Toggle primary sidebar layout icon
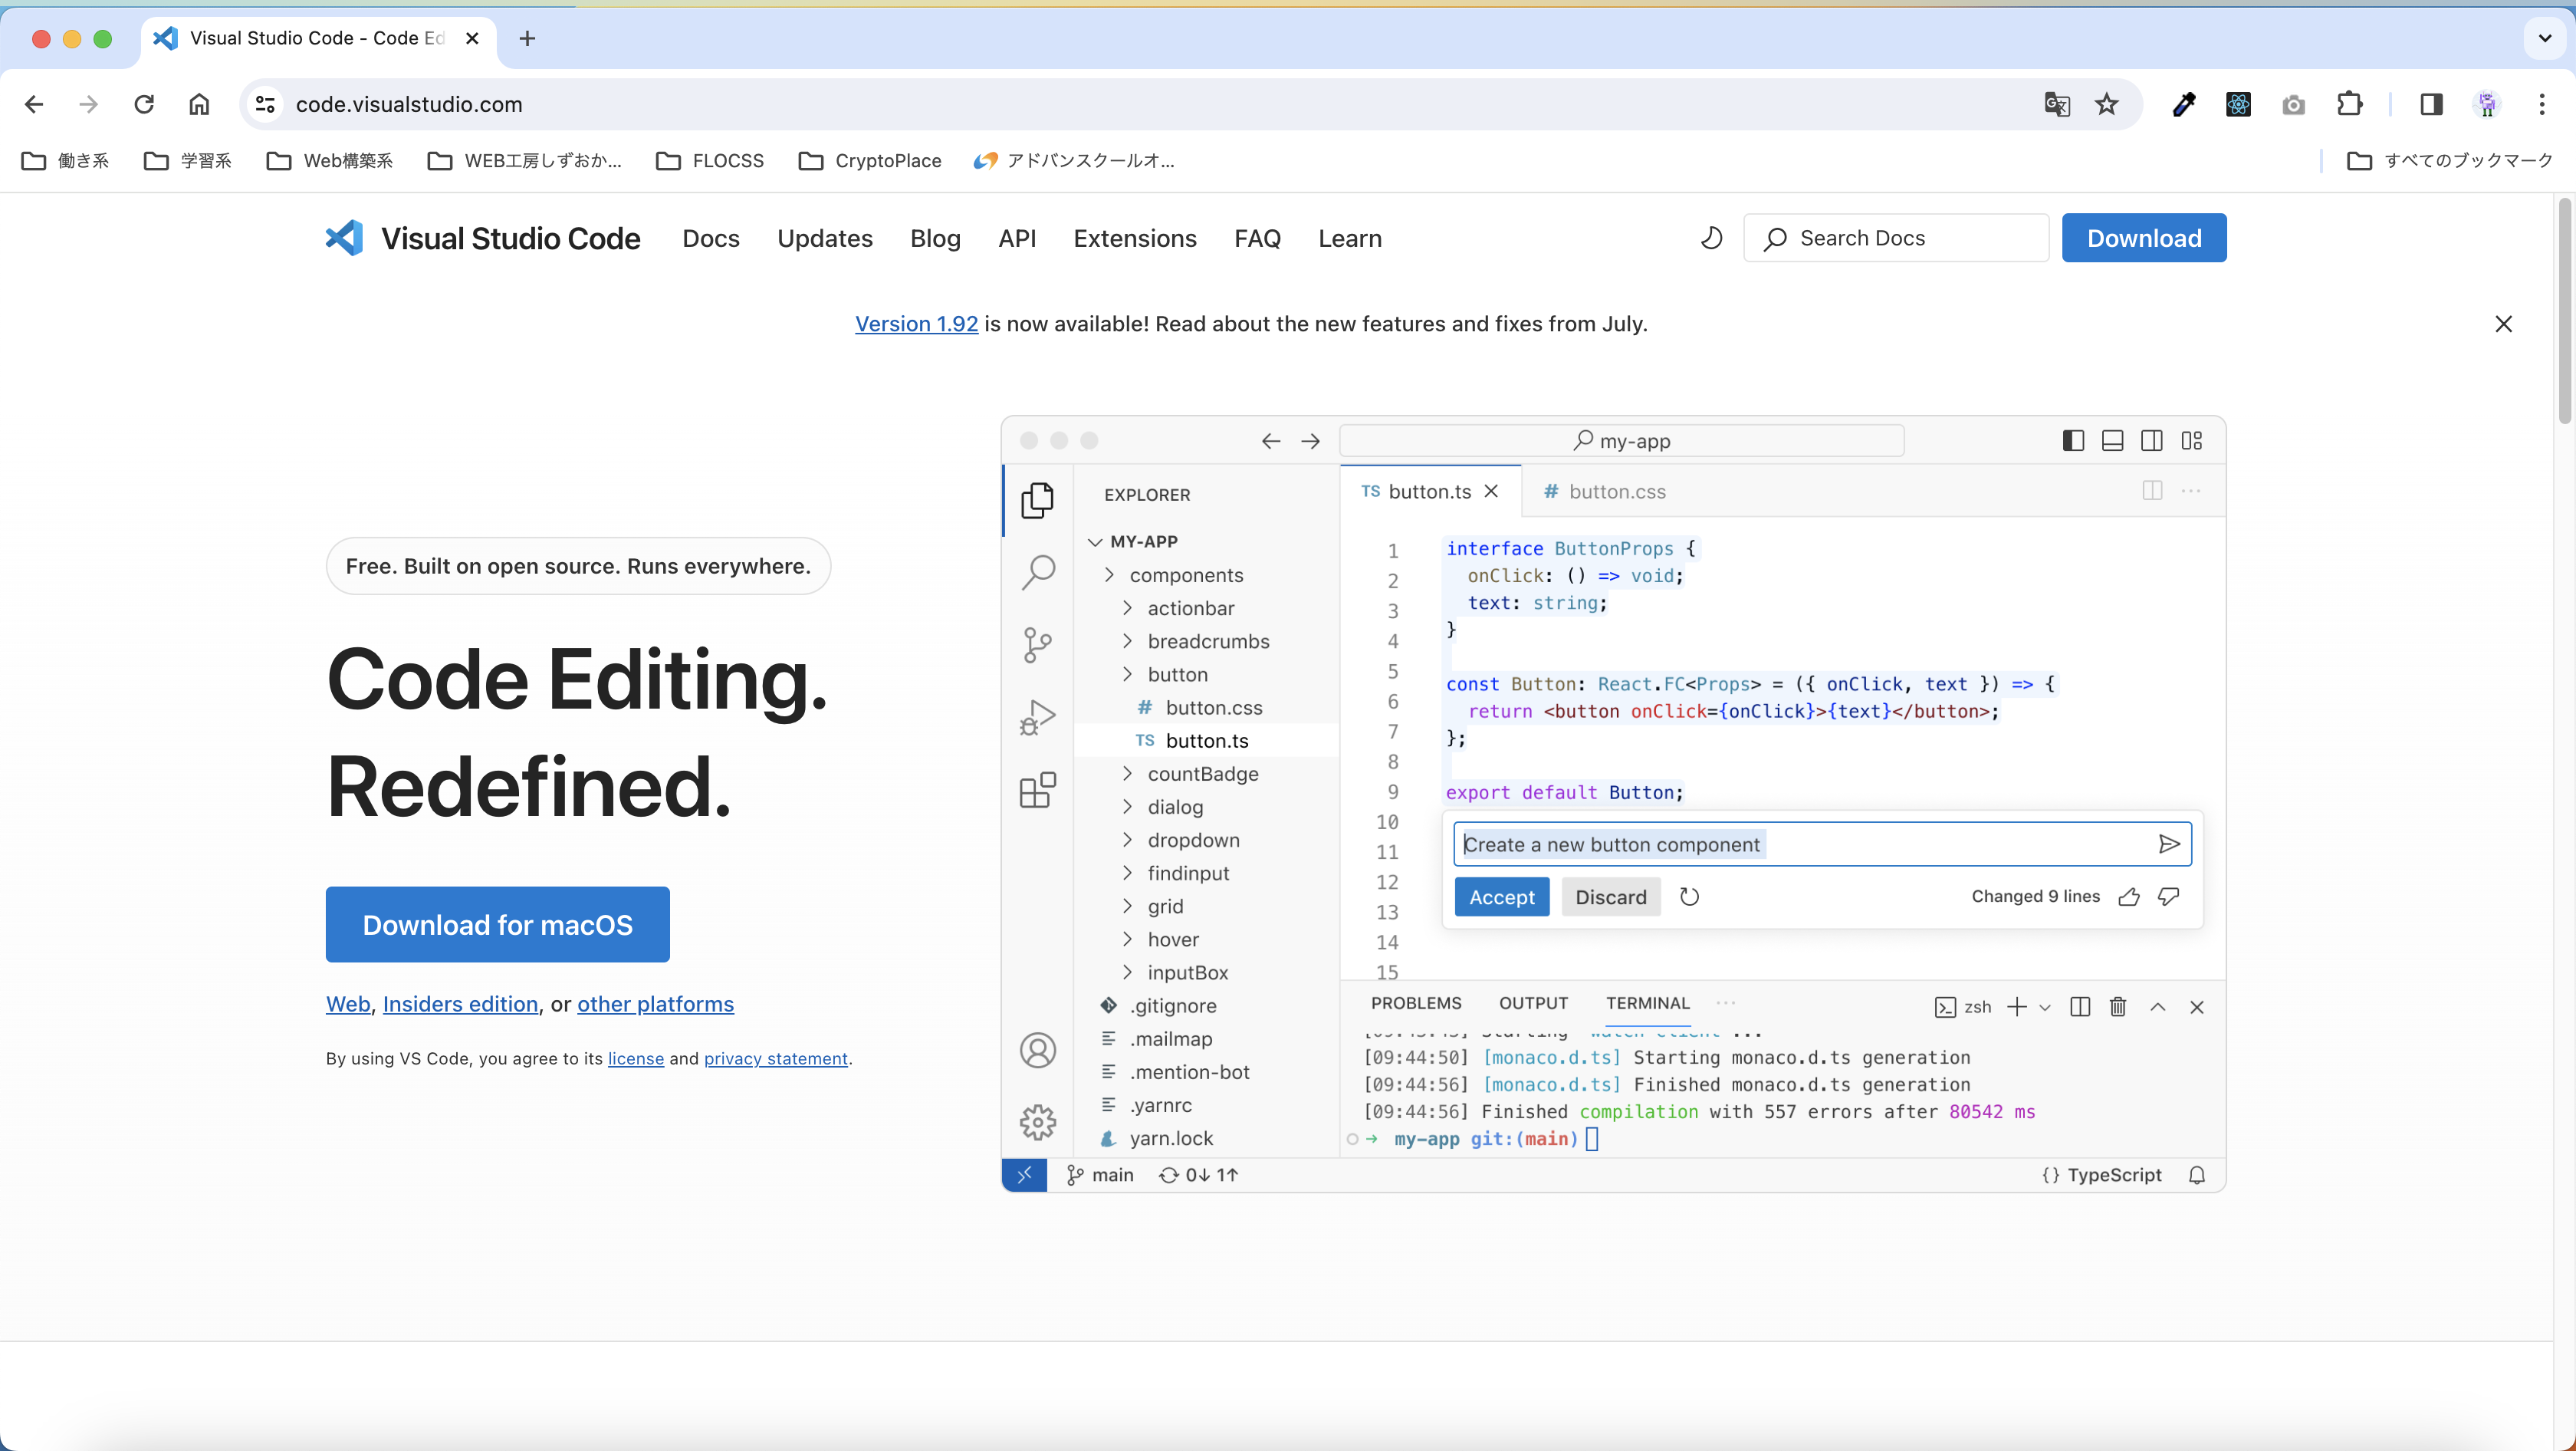The height and width of the screenshot is (1451, 2576). [x=2073, y=441]
